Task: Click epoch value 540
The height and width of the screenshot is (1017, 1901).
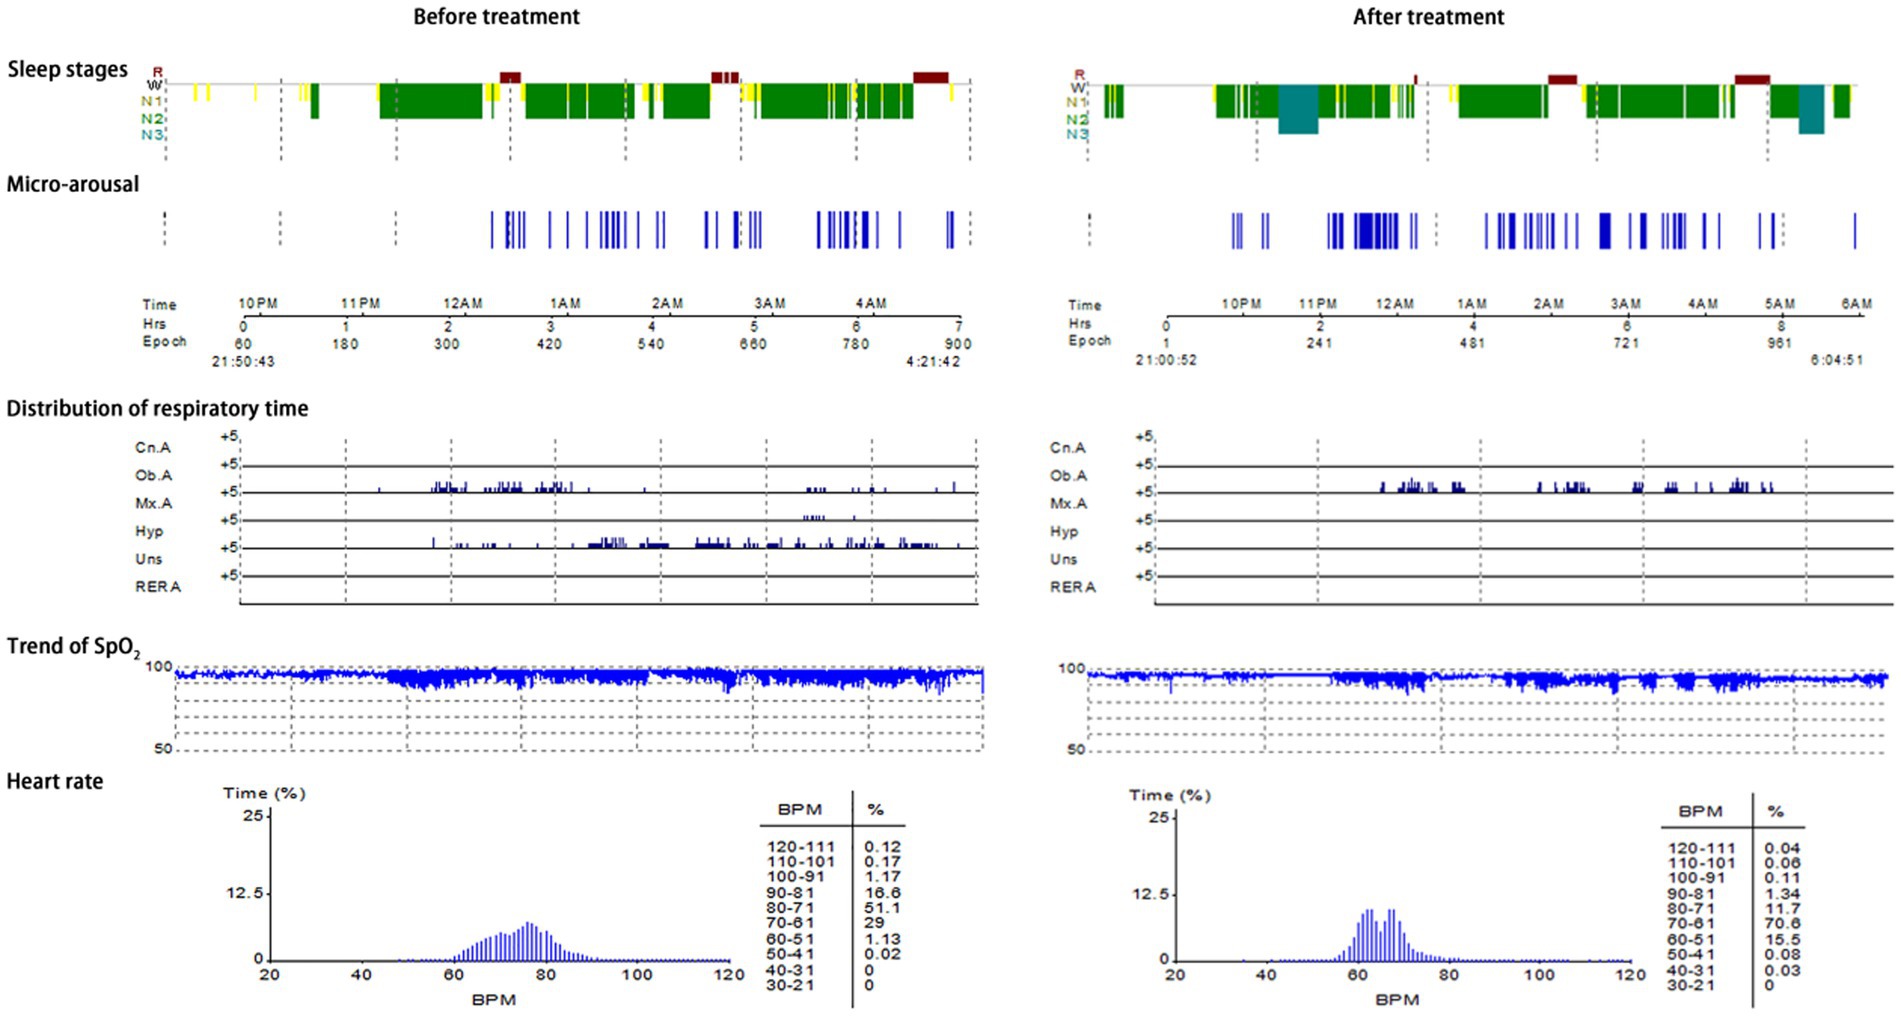Action: [x=651, y=344]
